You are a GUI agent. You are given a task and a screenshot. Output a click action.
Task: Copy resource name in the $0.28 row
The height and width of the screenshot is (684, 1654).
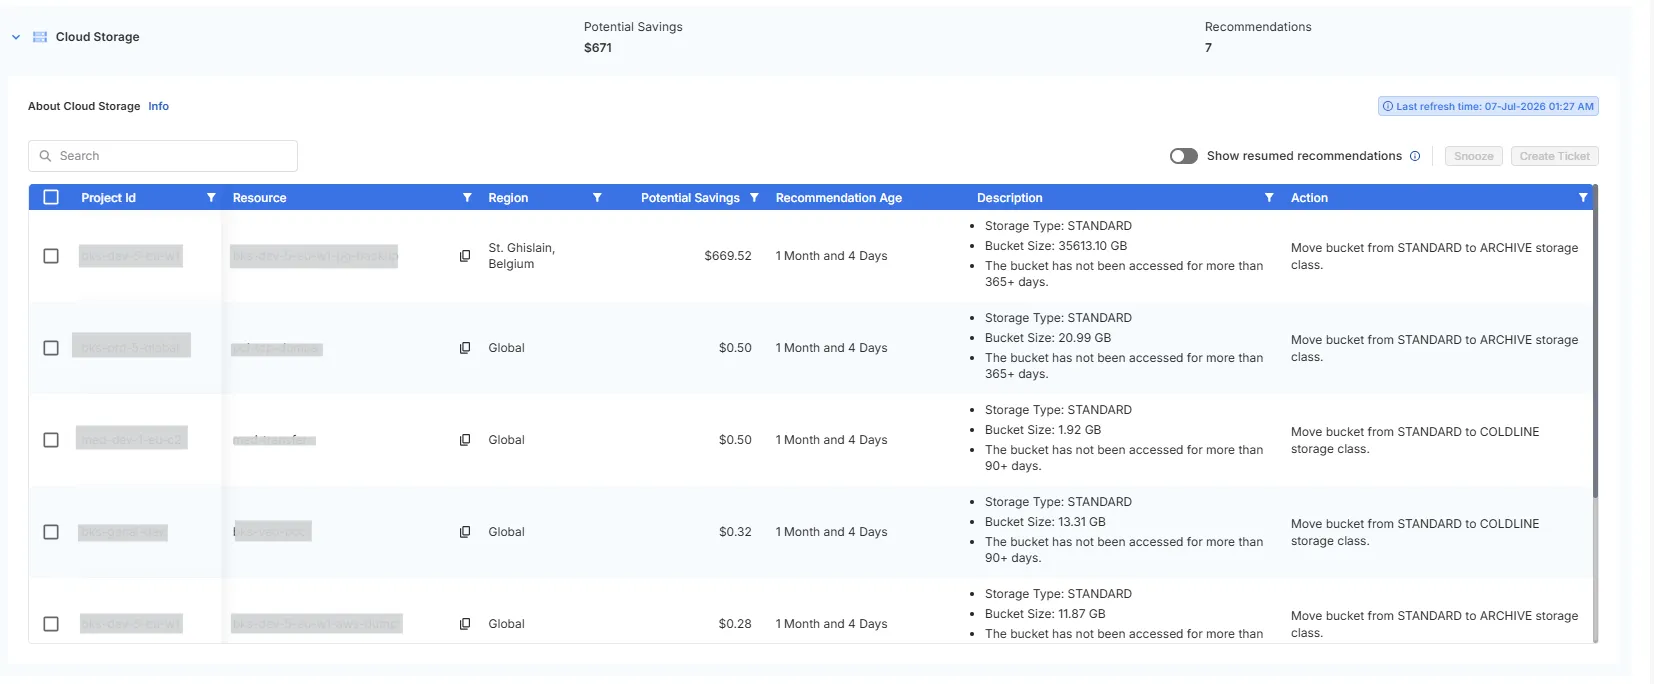(465, 624)
